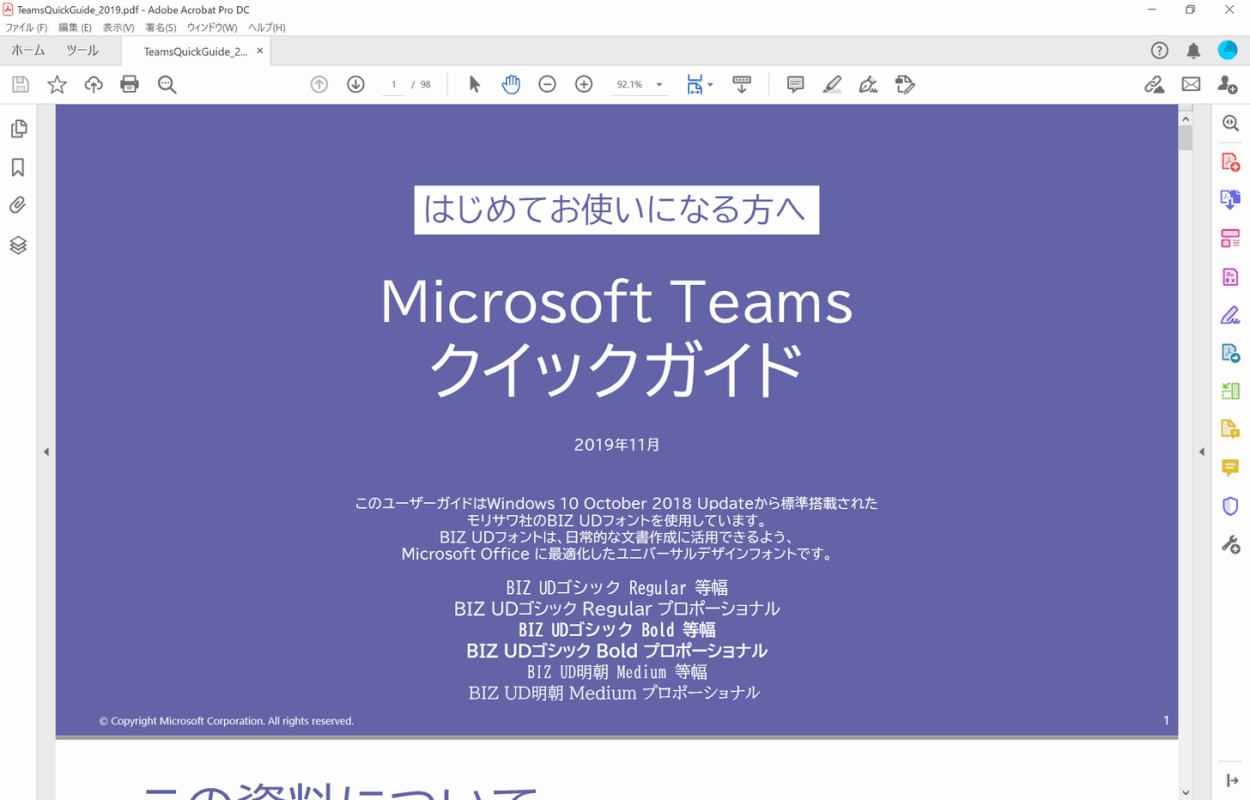Switch to the ツール tab

pos(82,51)
